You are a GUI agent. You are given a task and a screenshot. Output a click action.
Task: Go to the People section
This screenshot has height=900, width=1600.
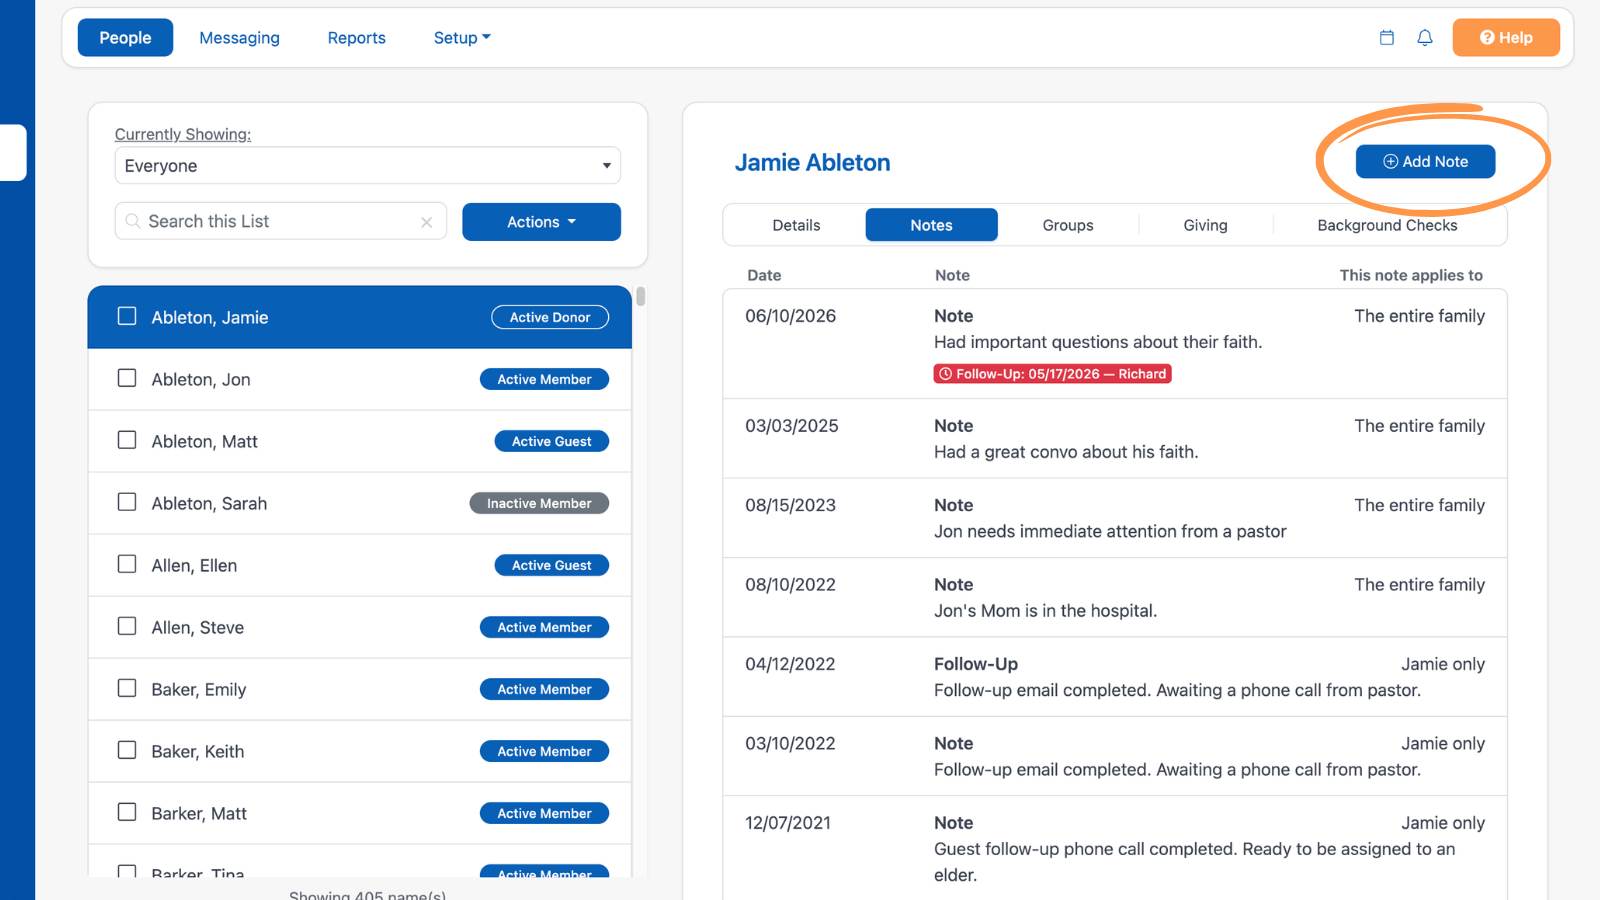coord(125,38)
